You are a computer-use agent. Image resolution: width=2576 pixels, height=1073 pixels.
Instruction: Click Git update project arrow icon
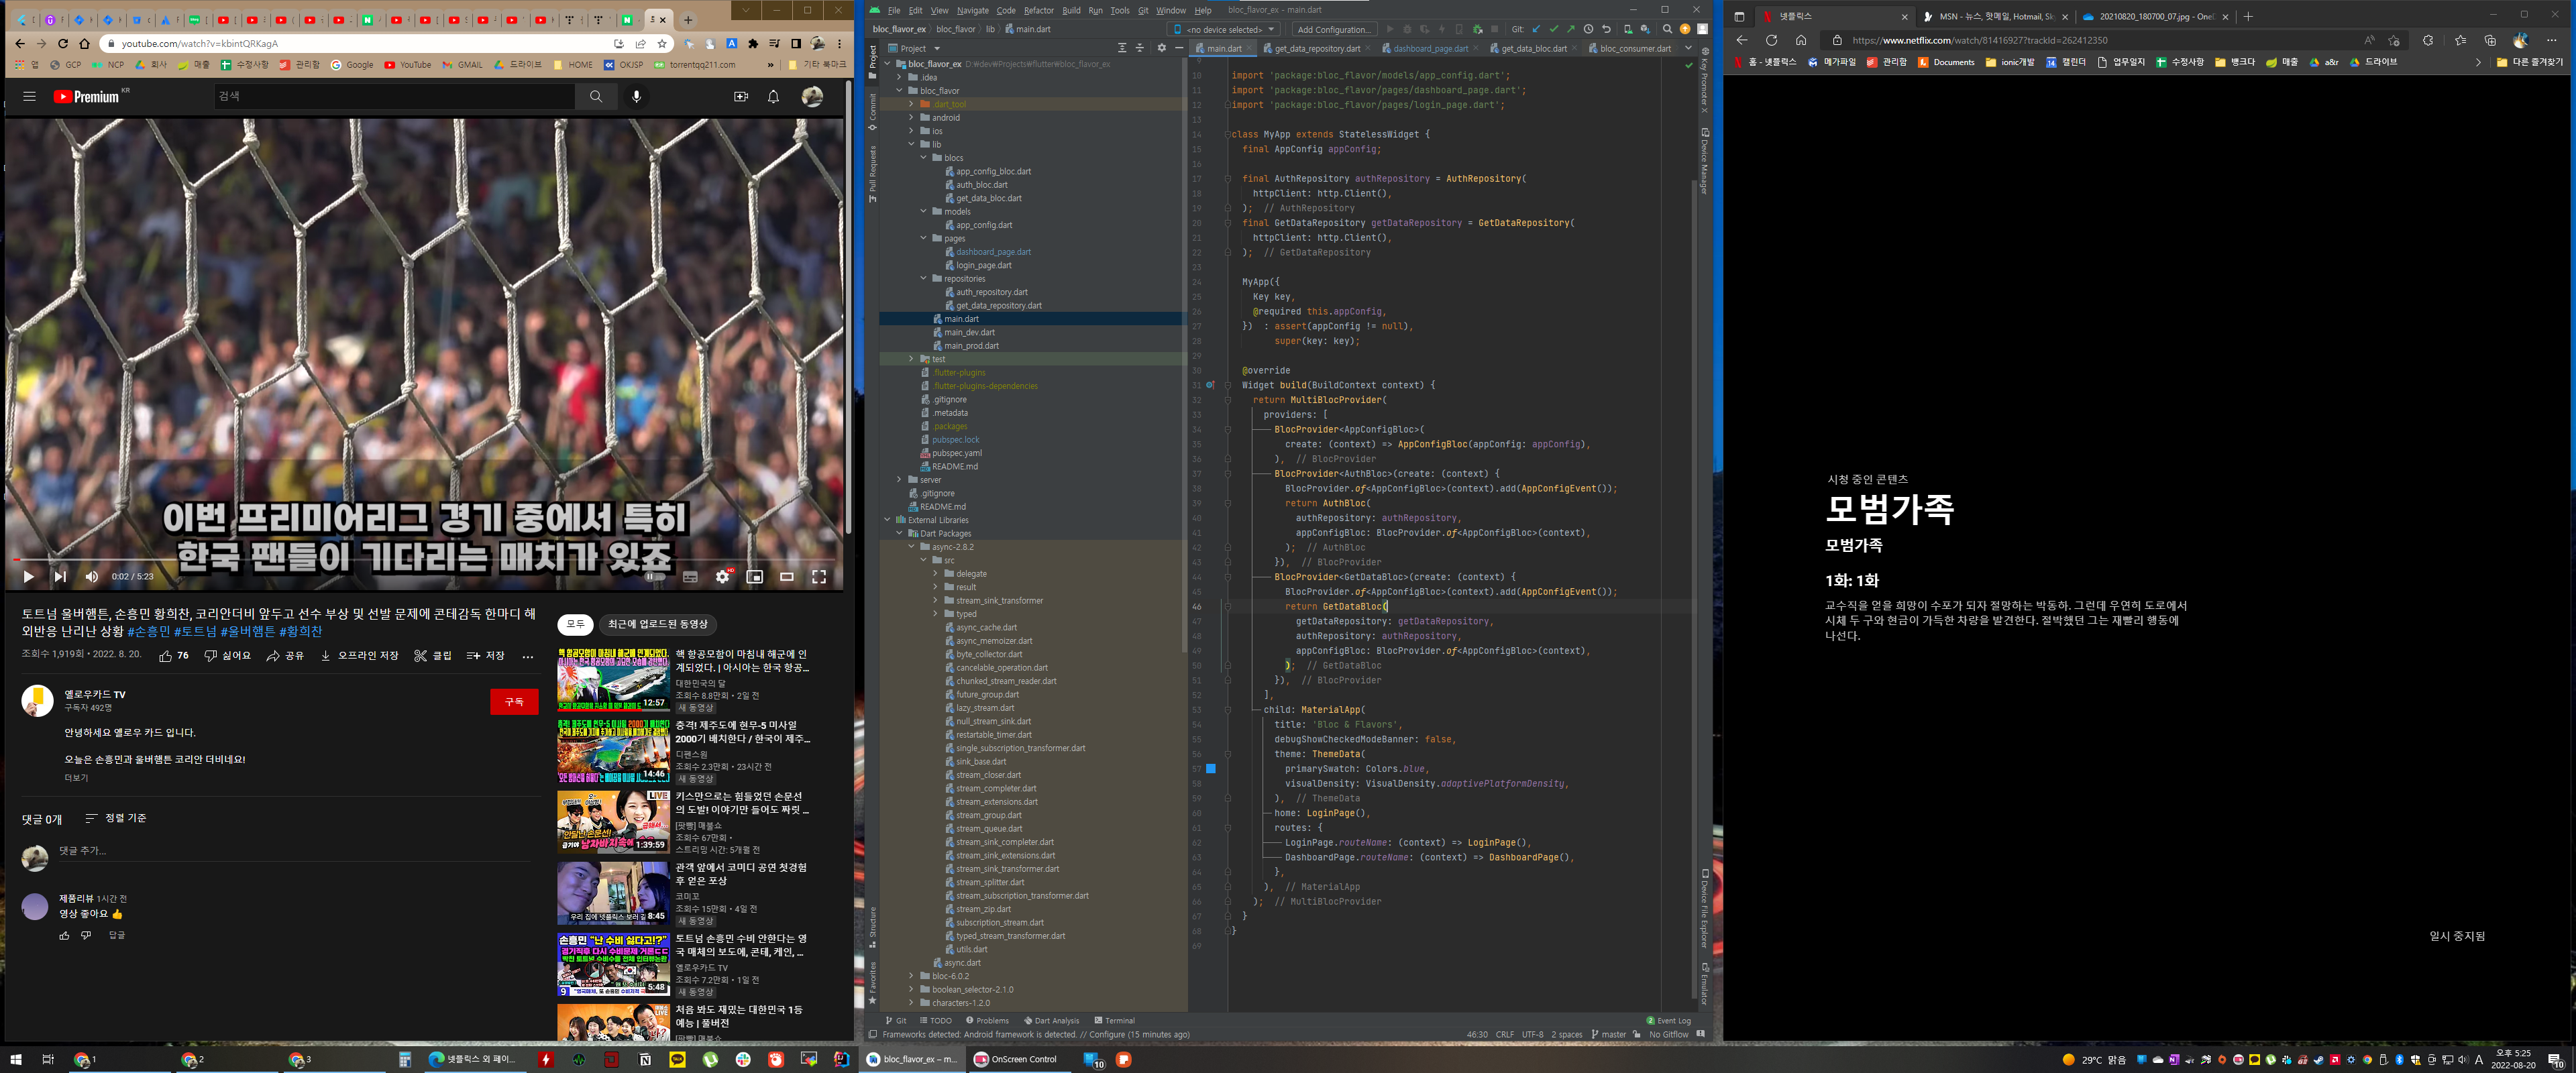[x=1536, y=29]
